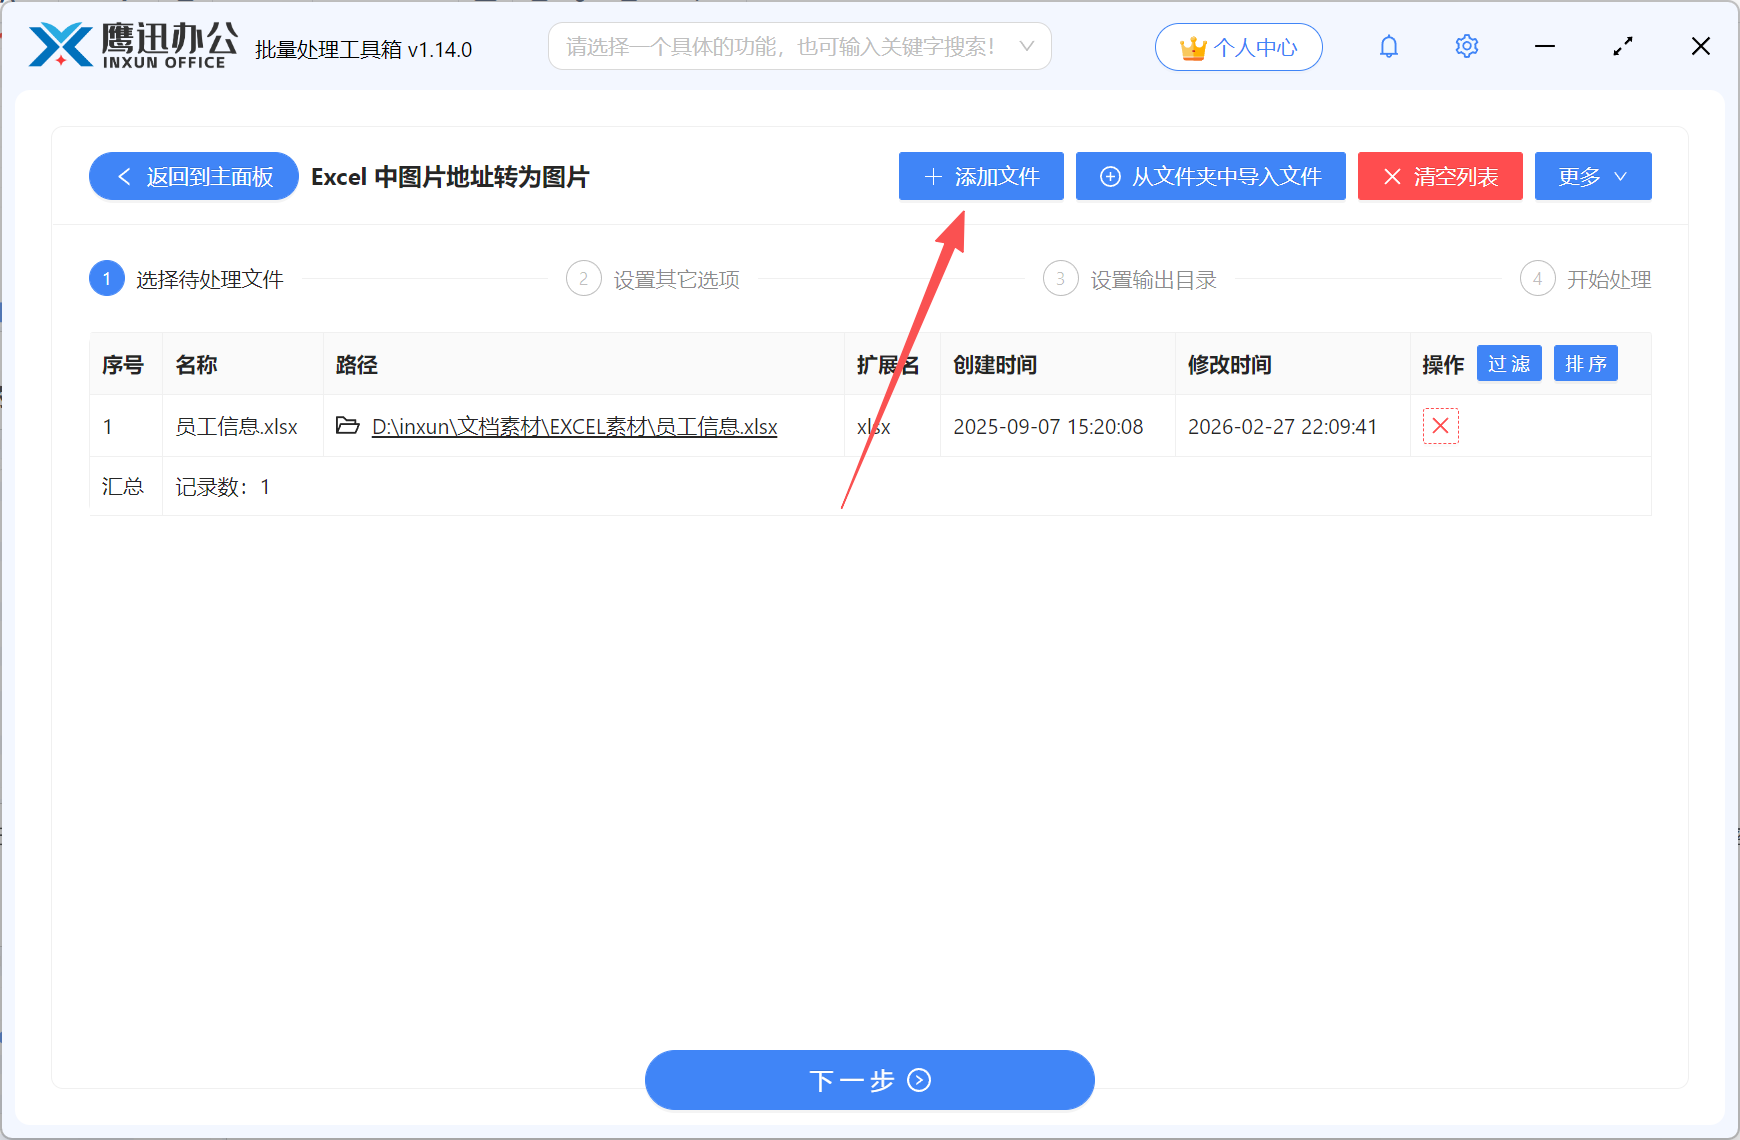This screenshot has width=1740, height=1140.
Task: Enable 排序 sorting
Action: [x=1585, y=363]
